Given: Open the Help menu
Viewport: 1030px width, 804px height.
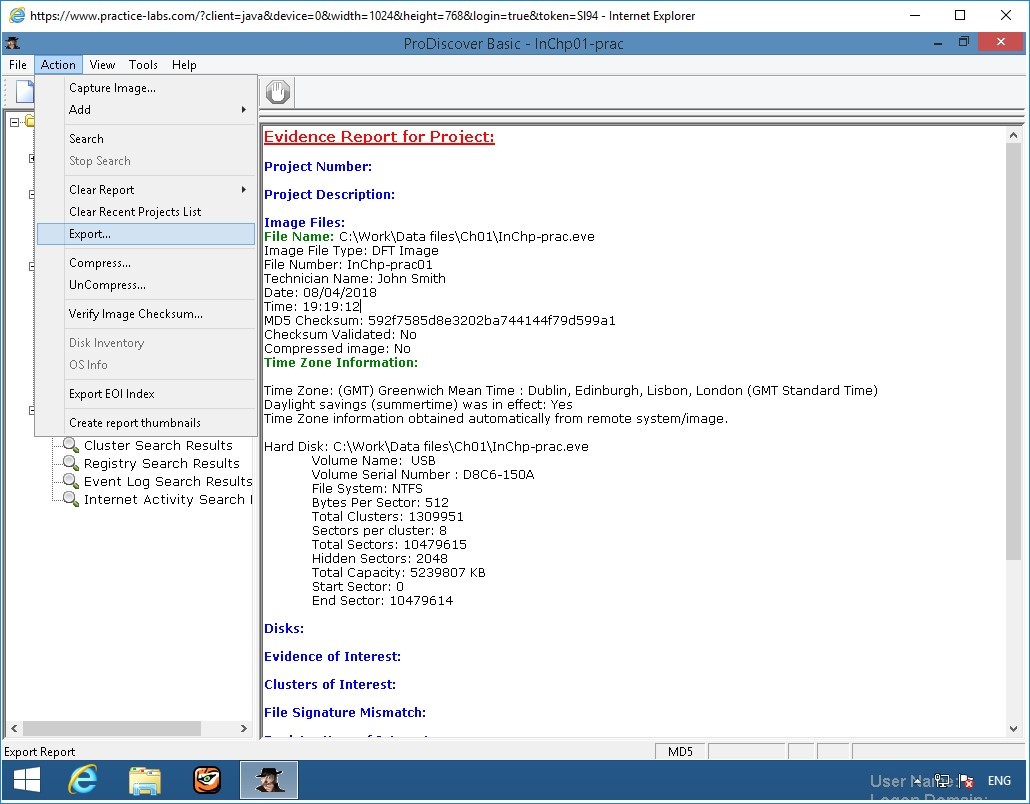Looking at the screenshot, I should (x=184, y=64).
